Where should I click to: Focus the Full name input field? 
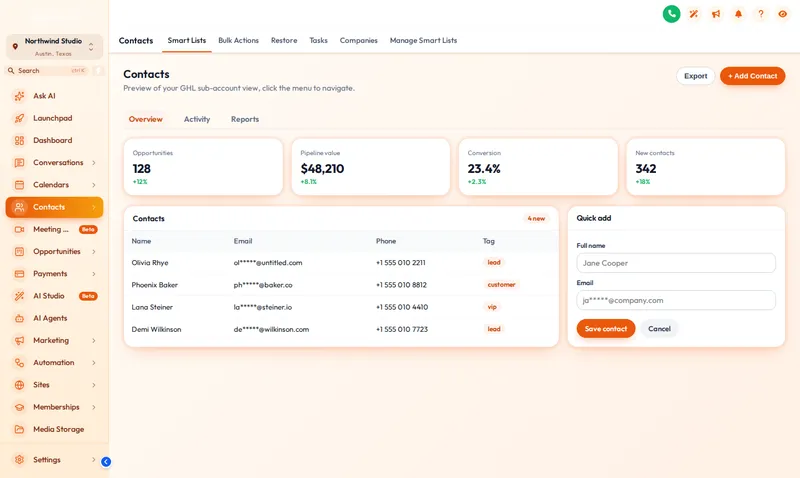(x=676, y=263)
